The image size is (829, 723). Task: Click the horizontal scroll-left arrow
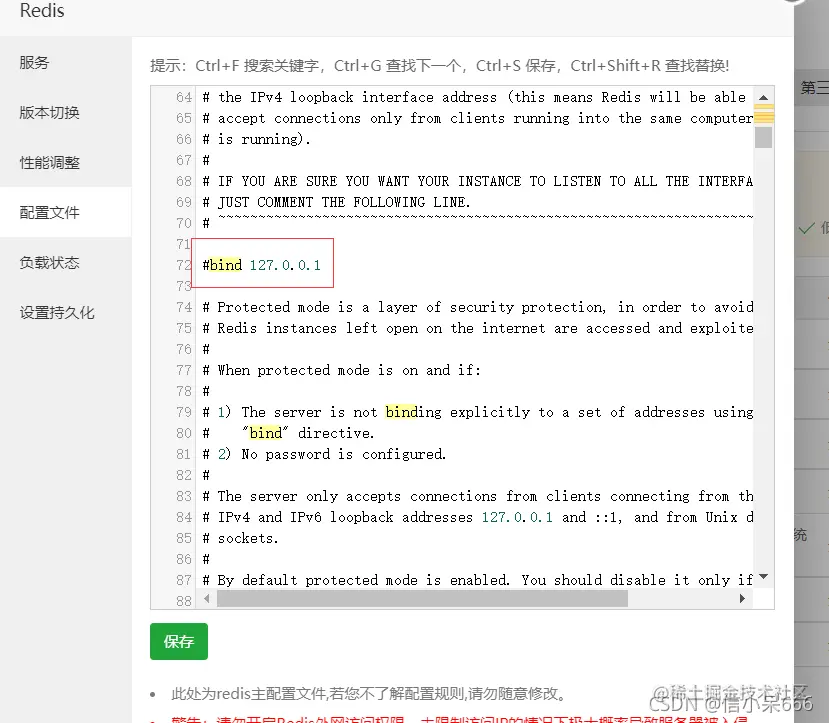point(207,599)
